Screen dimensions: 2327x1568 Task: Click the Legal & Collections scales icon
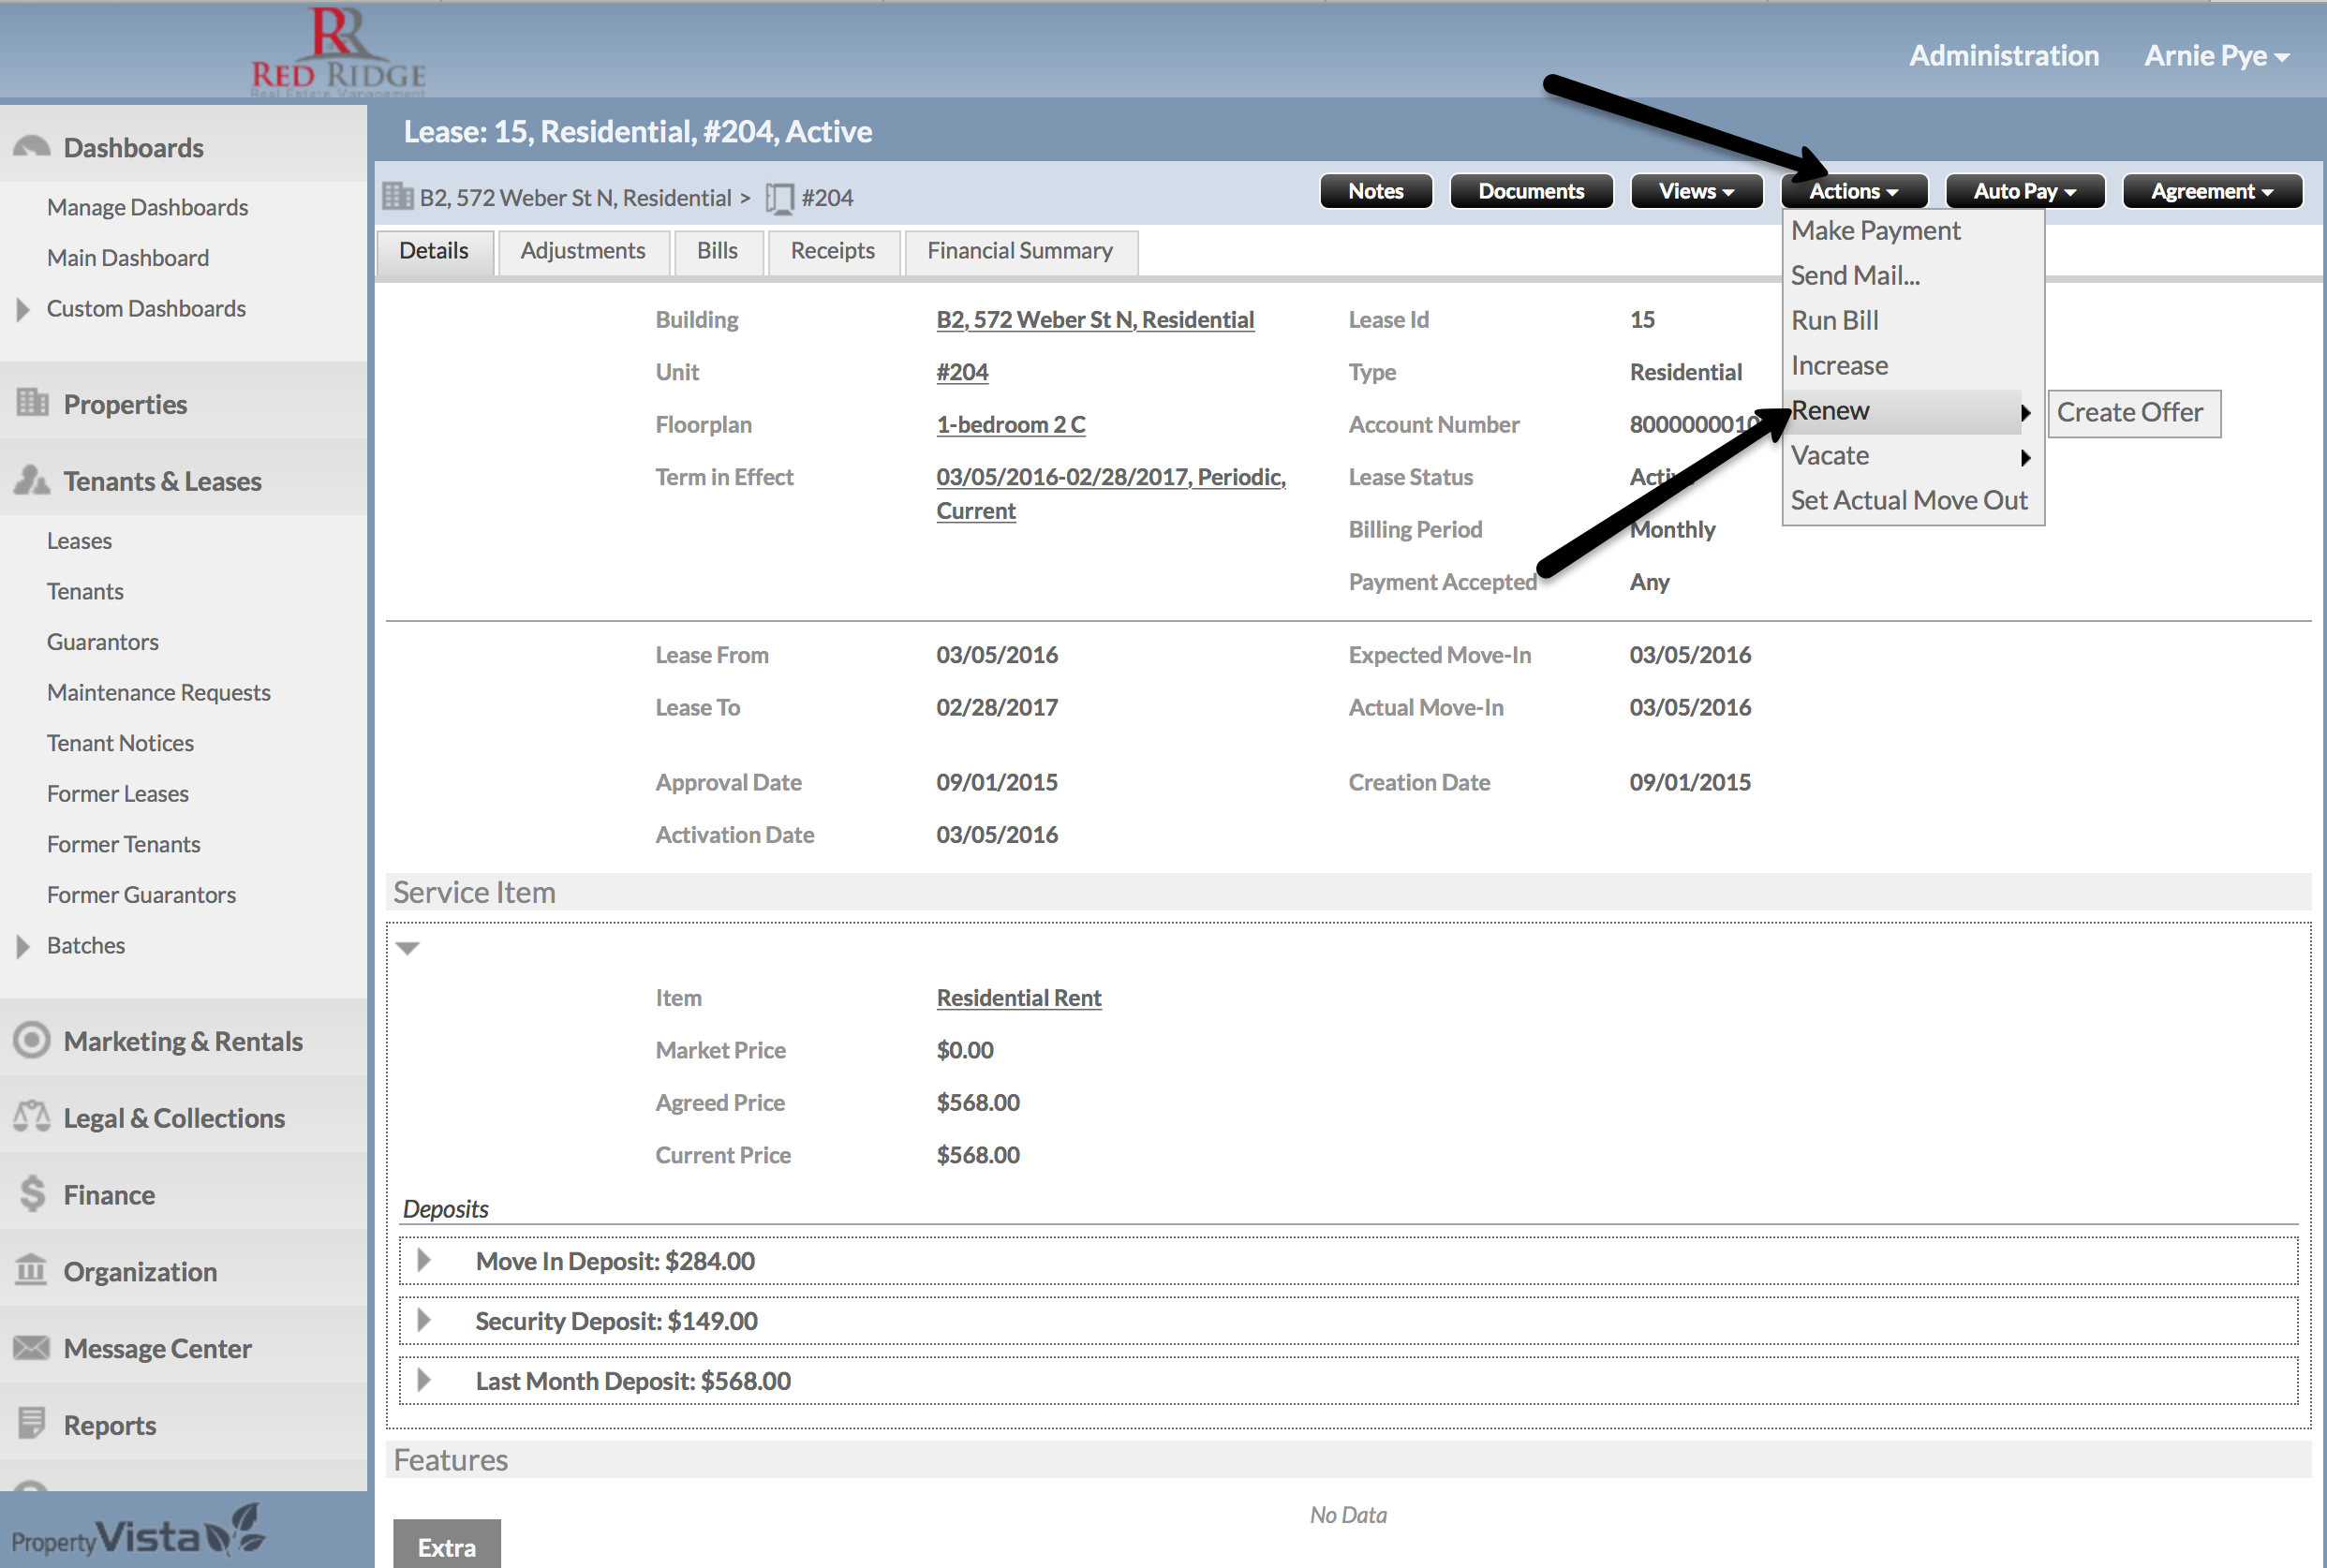[x=31, y=1116]
